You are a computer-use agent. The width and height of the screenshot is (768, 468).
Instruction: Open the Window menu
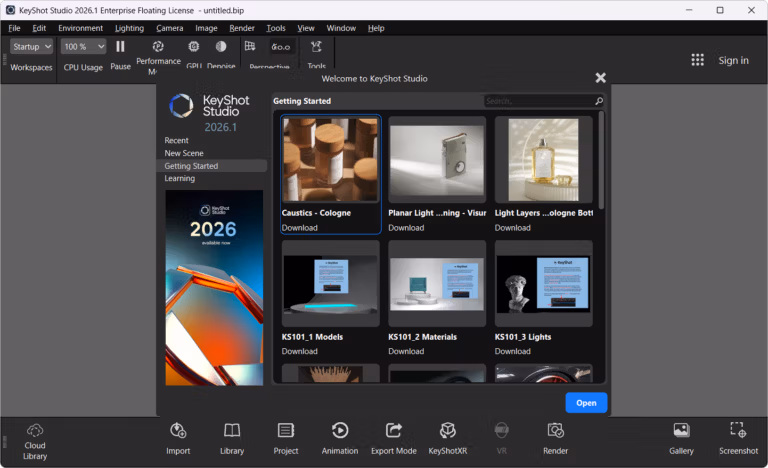[341, 28]
